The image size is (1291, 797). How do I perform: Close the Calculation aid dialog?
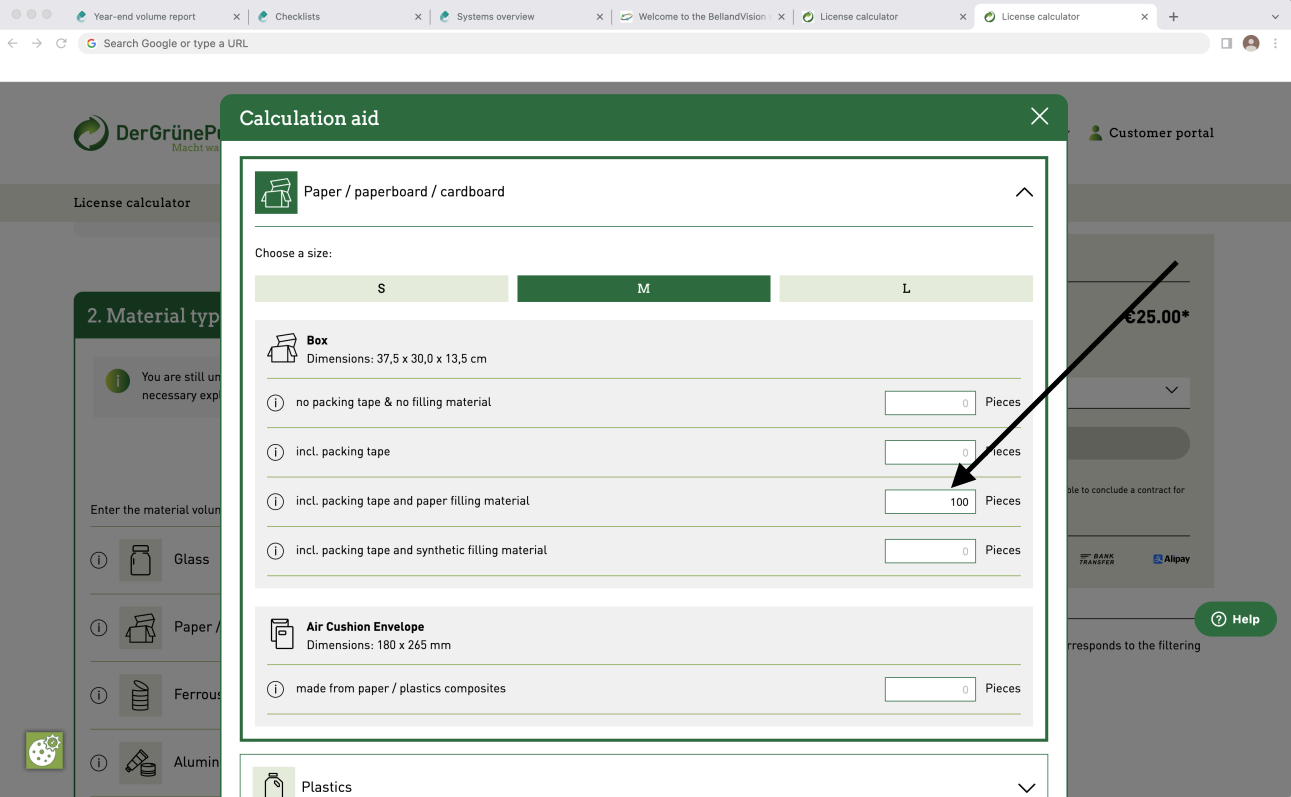pos(1039,117)
